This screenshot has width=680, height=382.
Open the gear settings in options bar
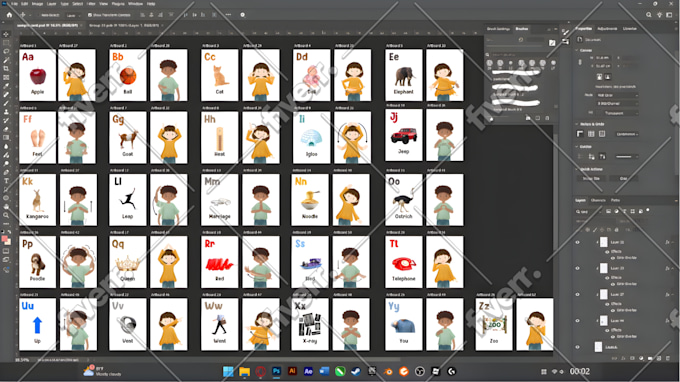[x=242, y=15]
